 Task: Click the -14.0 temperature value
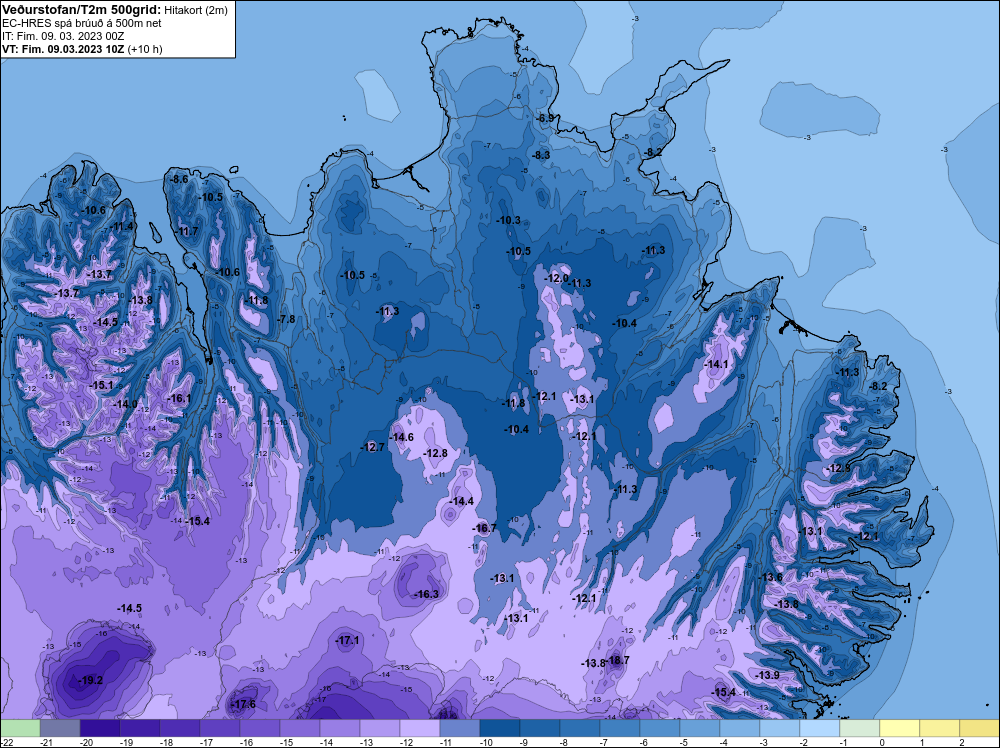click(126, 404)
